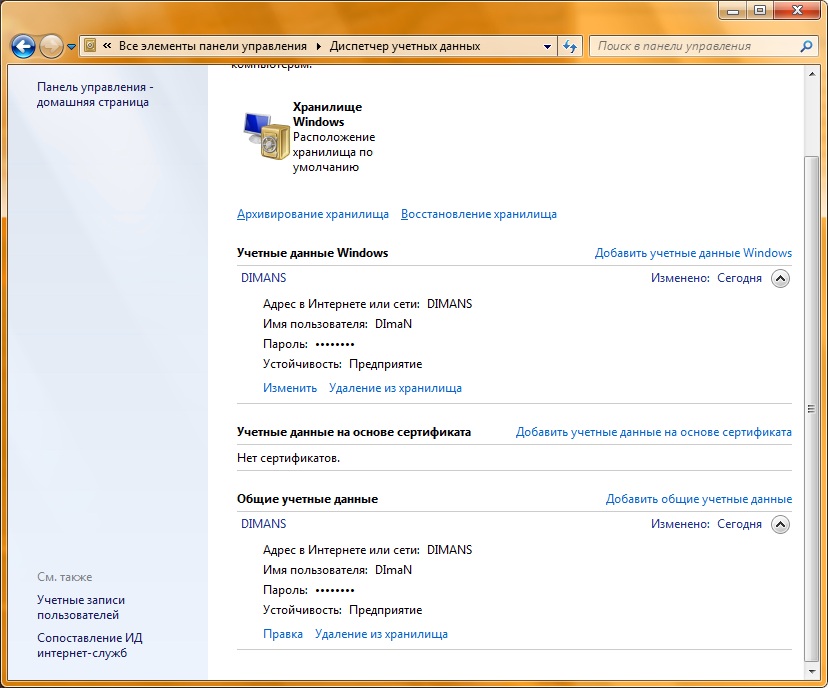Select DIMANS name under Общие учетные данные

264,524
